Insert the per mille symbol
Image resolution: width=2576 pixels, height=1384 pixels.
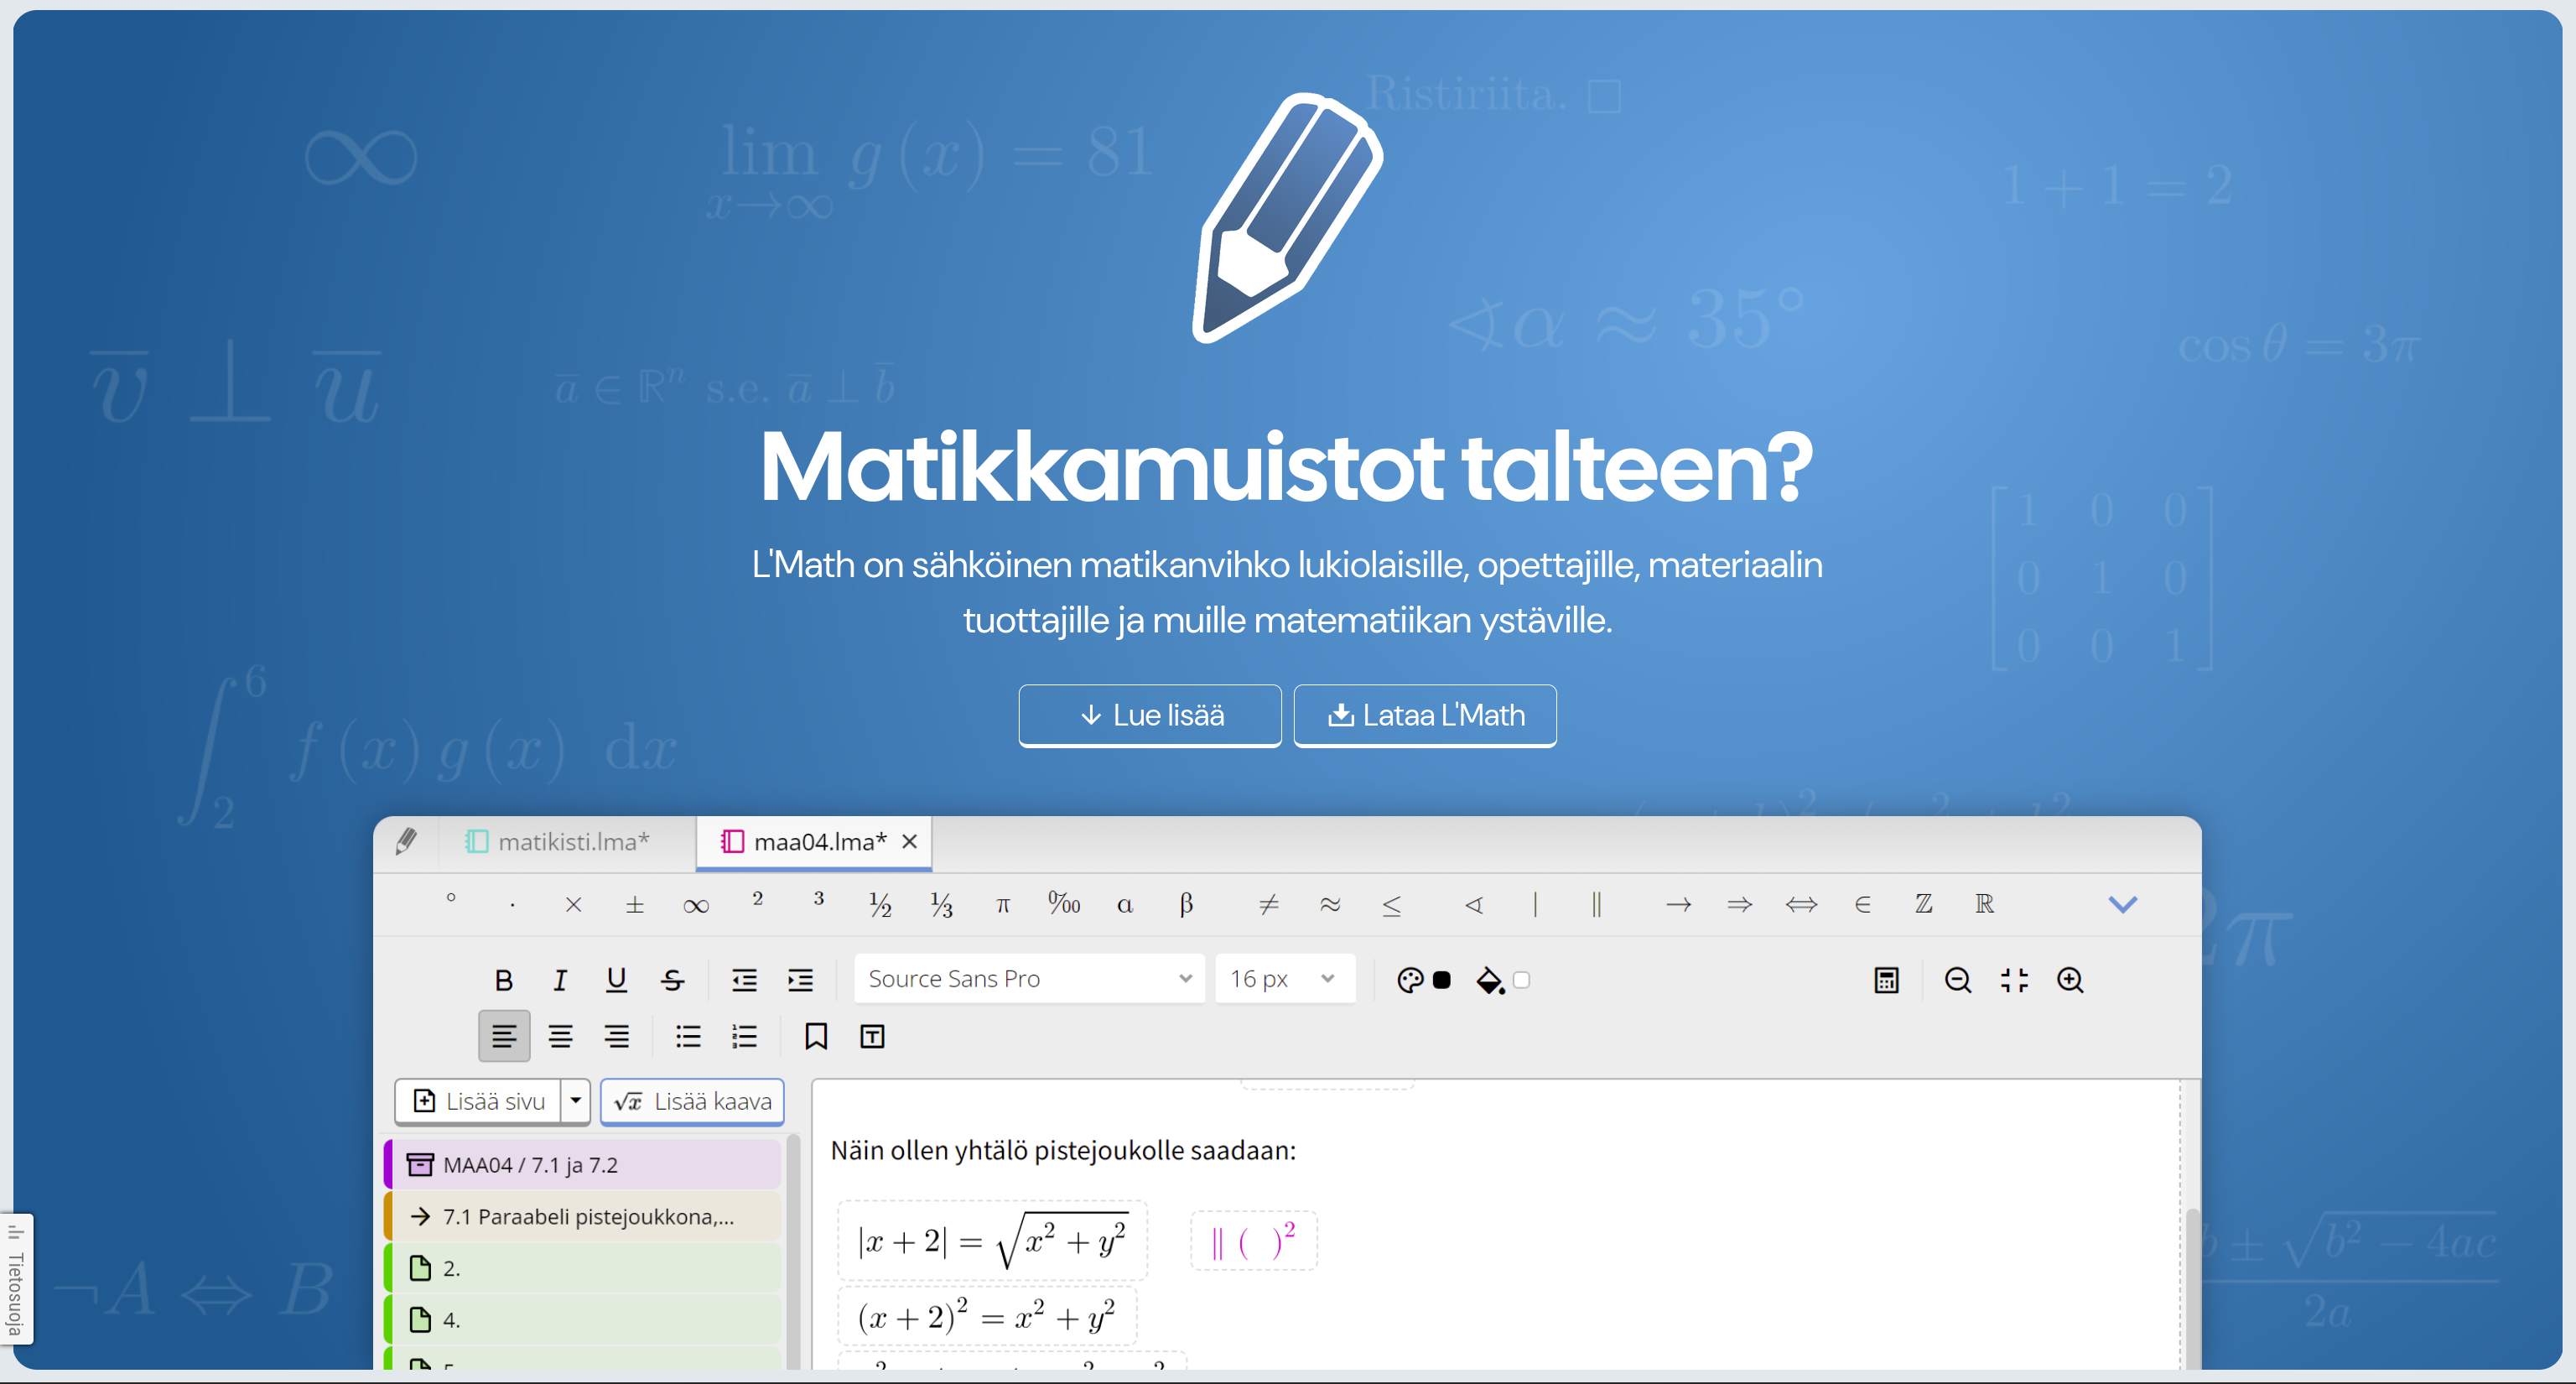(1064, 905)
